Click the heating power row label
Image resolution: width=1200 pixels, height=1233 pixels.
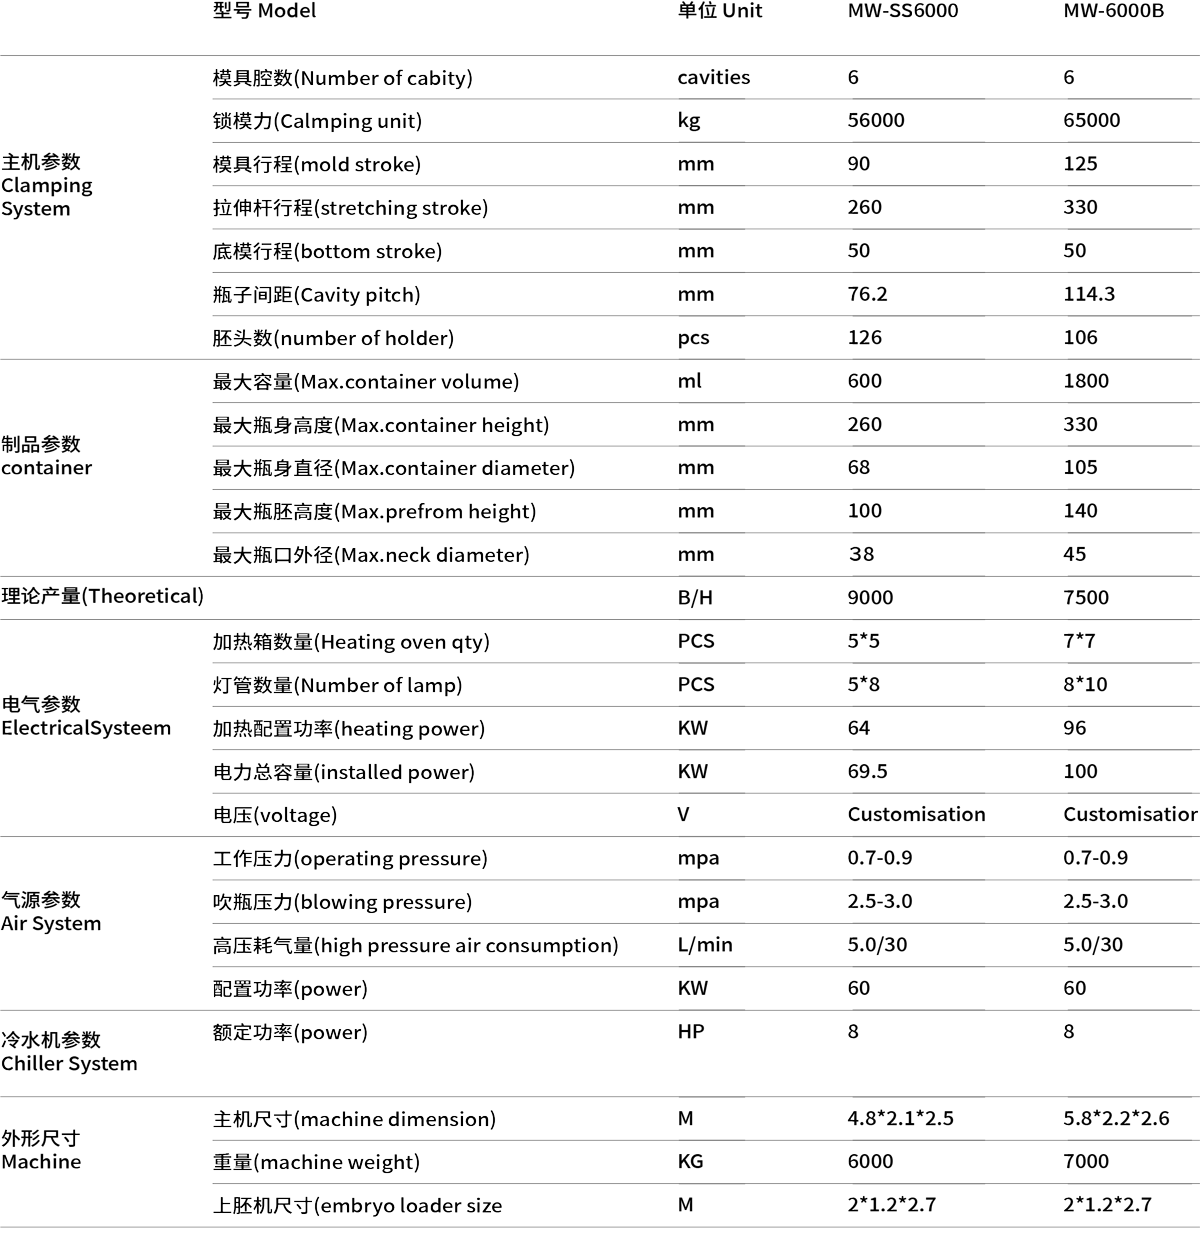click(x=348, y=729)
